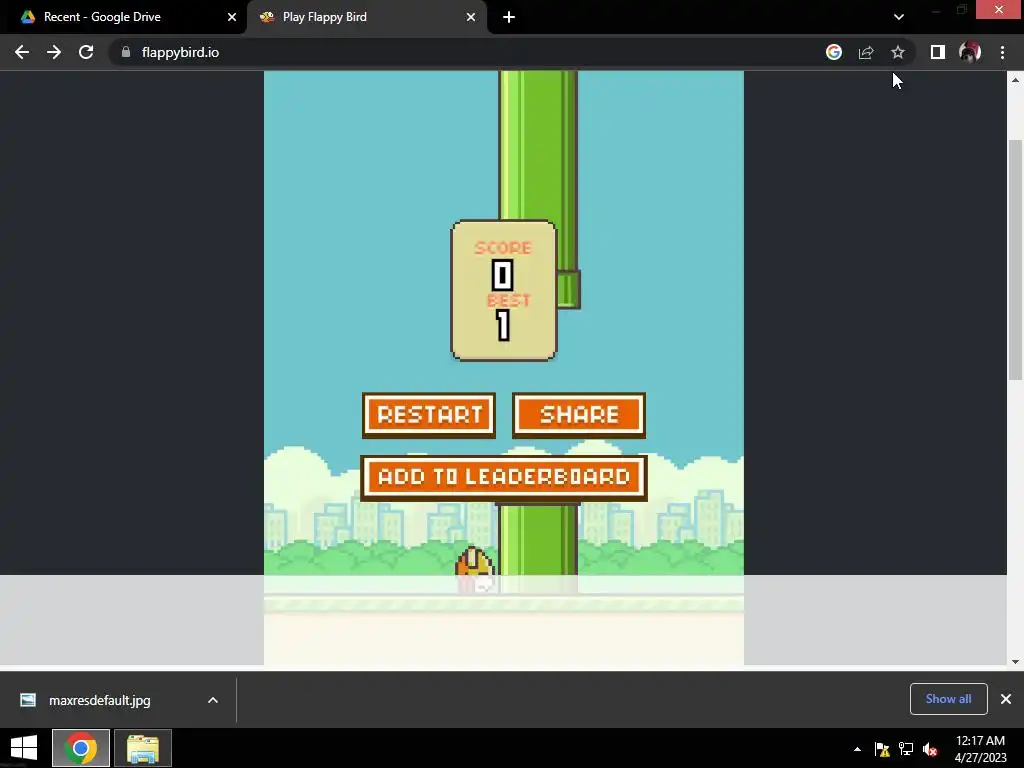1024x768 pixels.
Task: Click the browser back arrow
Action: point(22,52)
